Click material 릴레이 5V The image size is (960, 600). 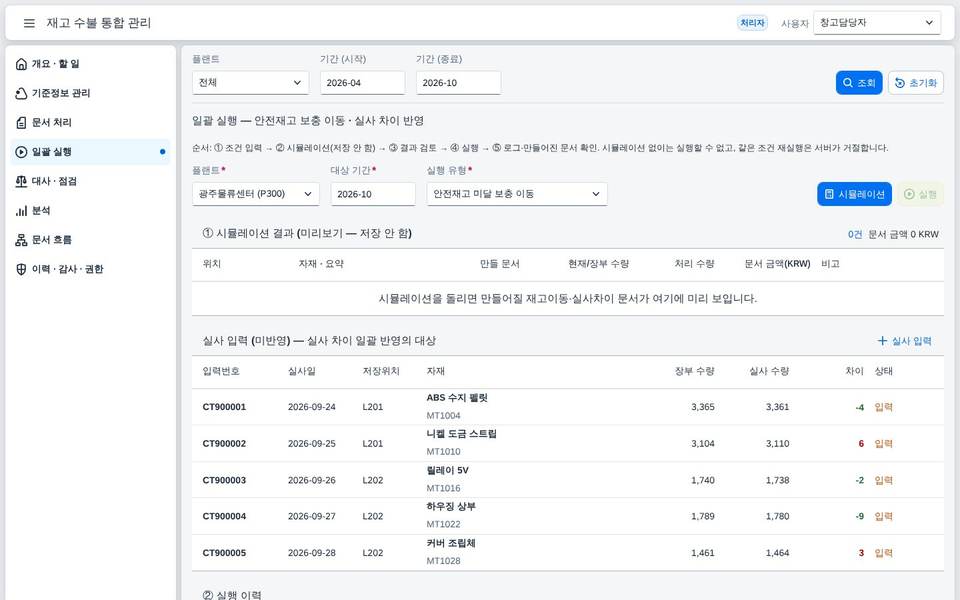[448, 471]
